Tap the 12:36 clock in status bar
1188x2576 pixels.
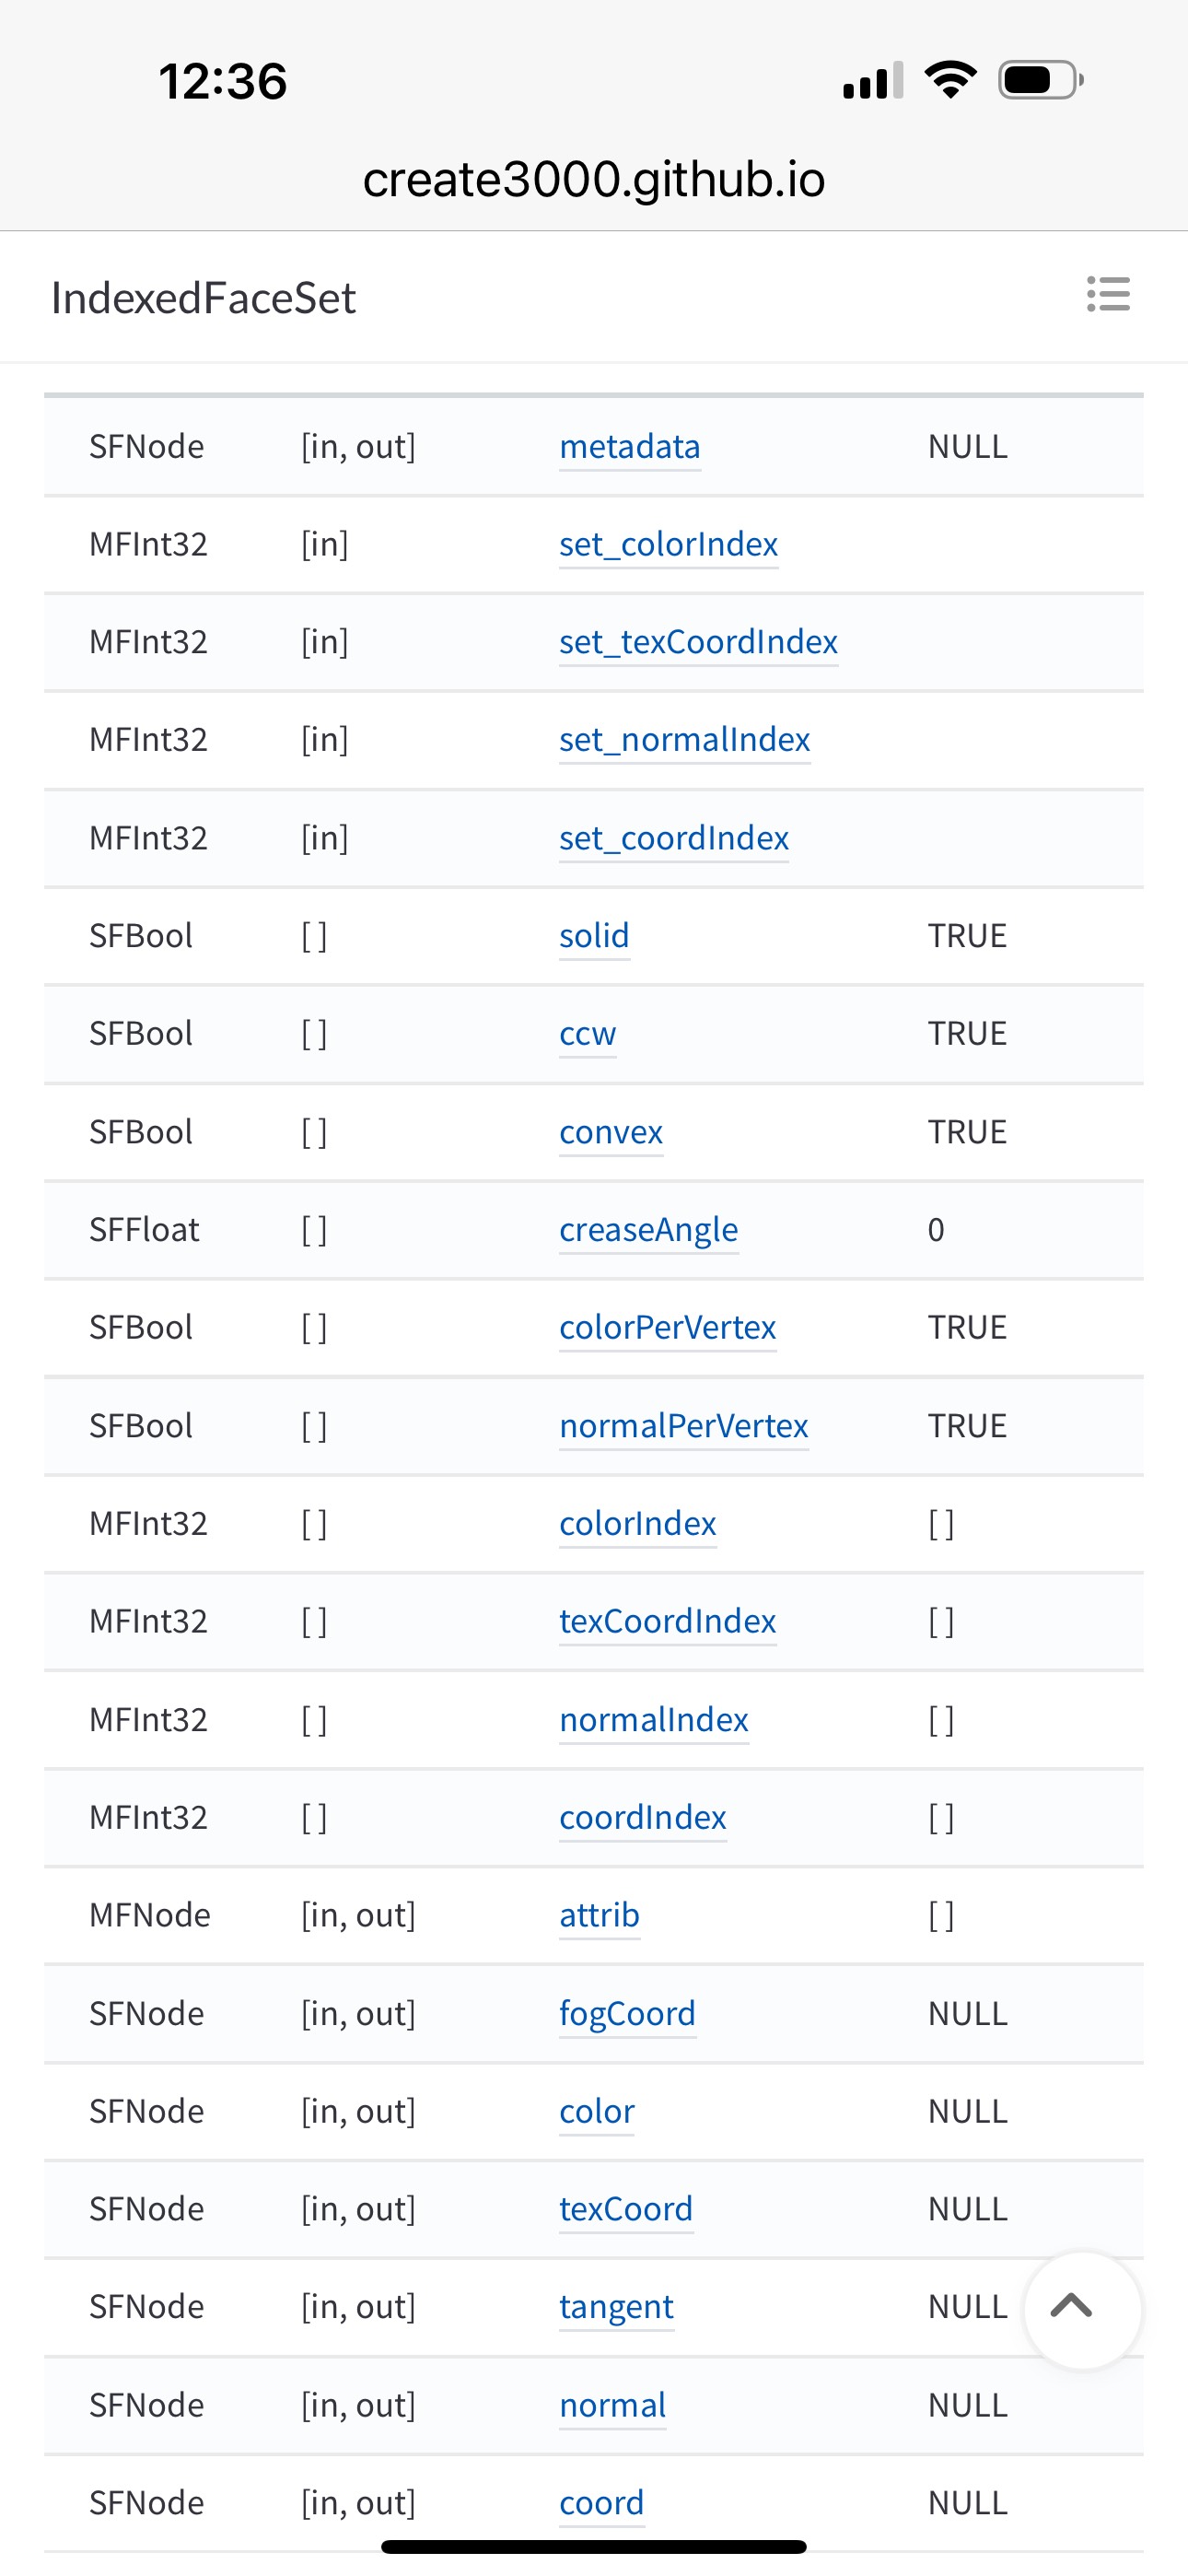pyautogui.click(x=223, y=81)
